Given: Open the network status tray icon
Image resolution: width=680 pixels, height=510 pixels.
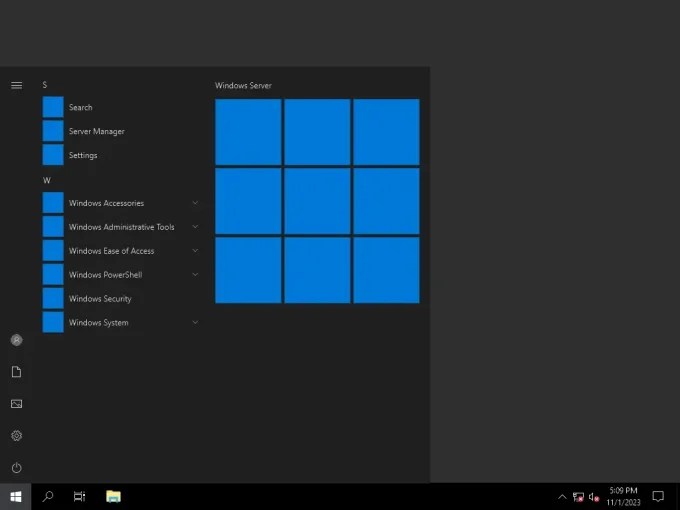Looking at the screenshot, I should coord(578,497).
